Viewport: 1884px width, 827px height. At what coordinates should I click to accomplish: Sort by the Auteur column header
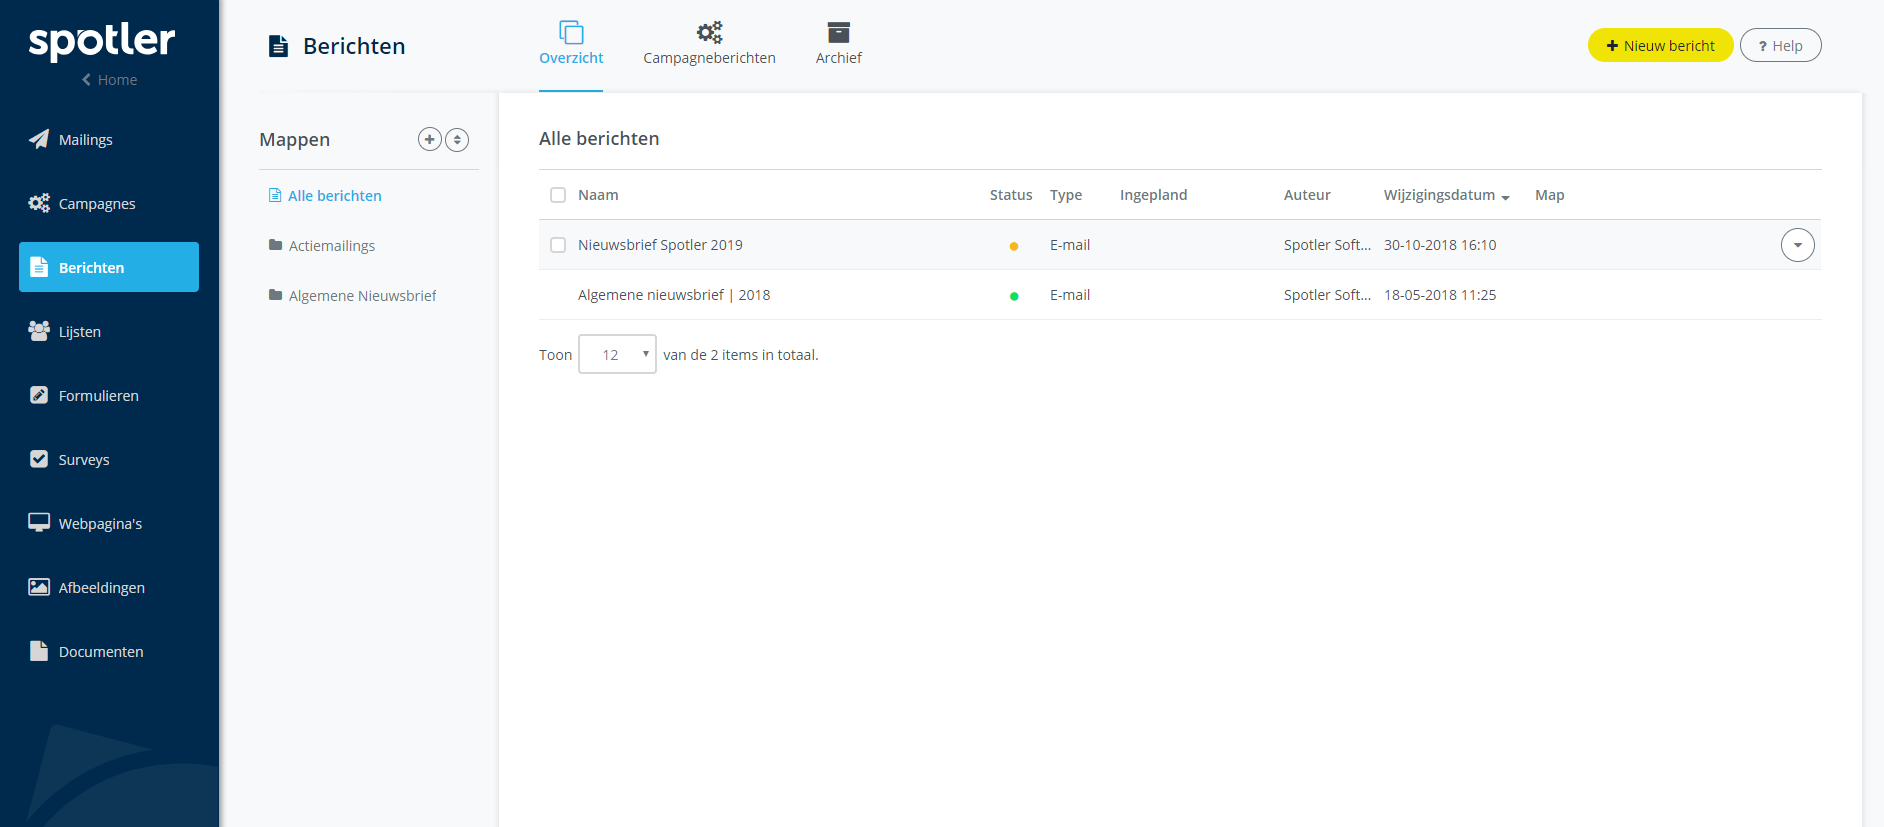coord(1307,195)
